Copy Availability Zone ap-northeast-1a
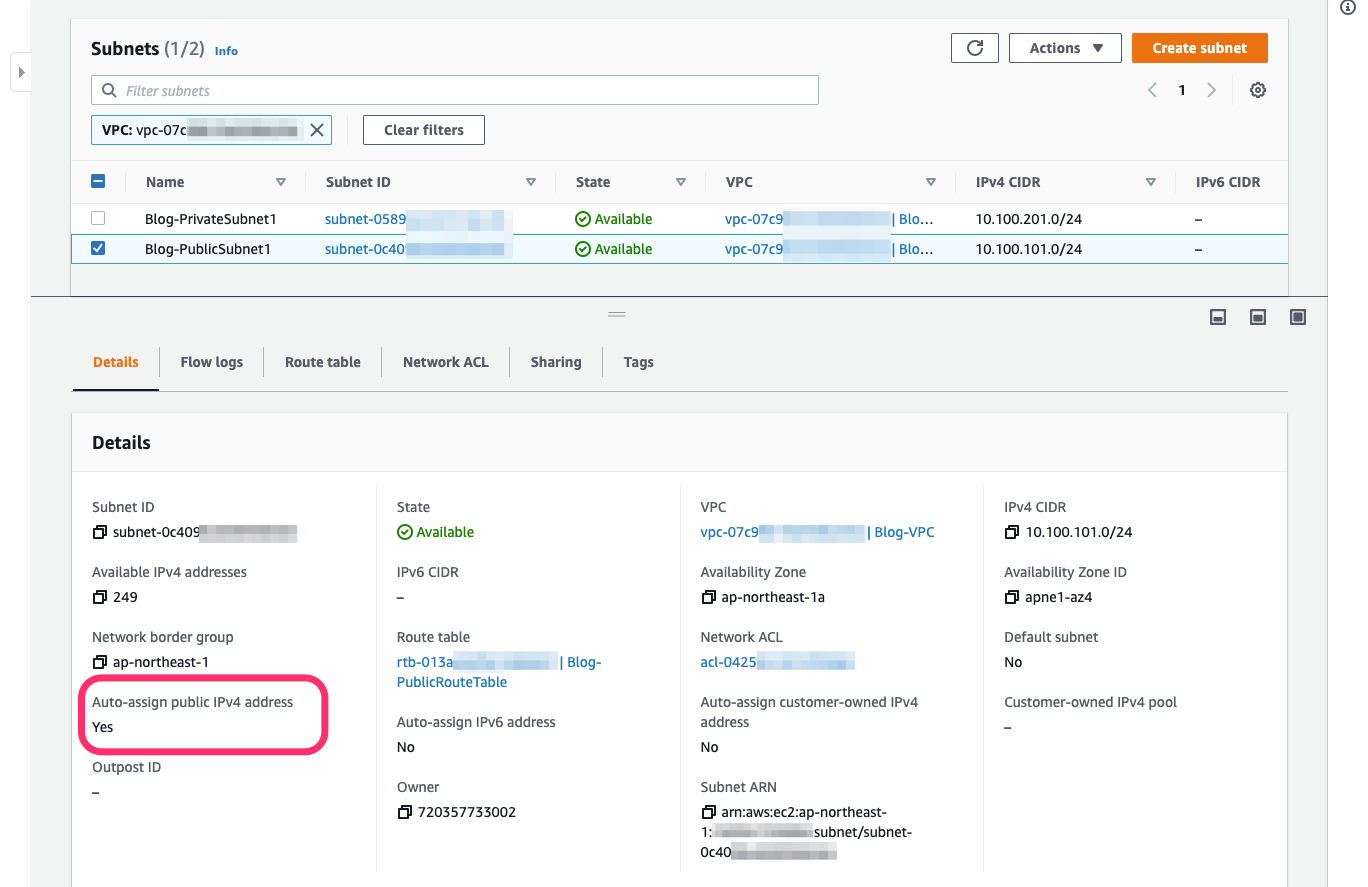The height and width of the screenshot is (887, 1368). click(708, 598)
